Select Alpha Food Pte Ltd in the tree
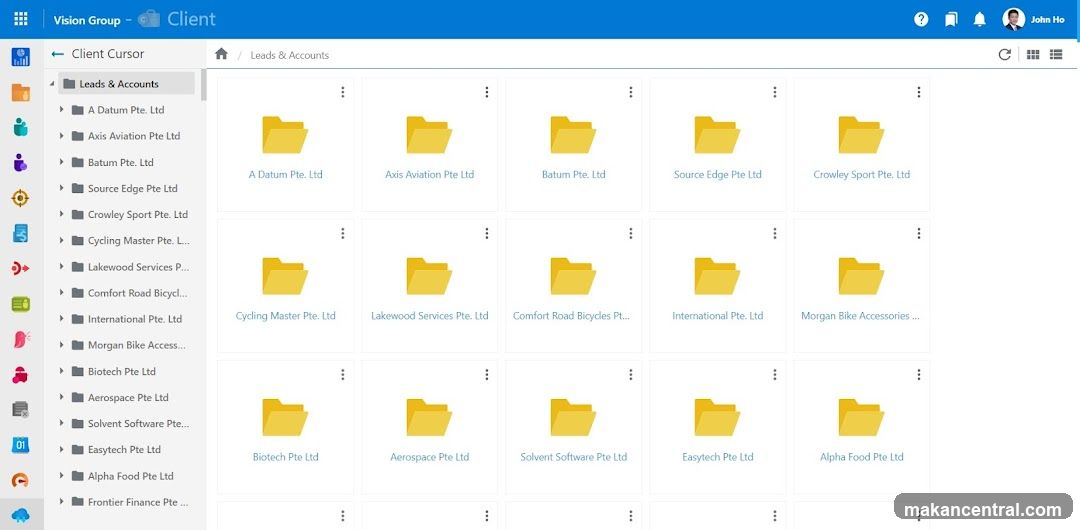Screen dimensions: 1080x530 [x=130, y=476]
